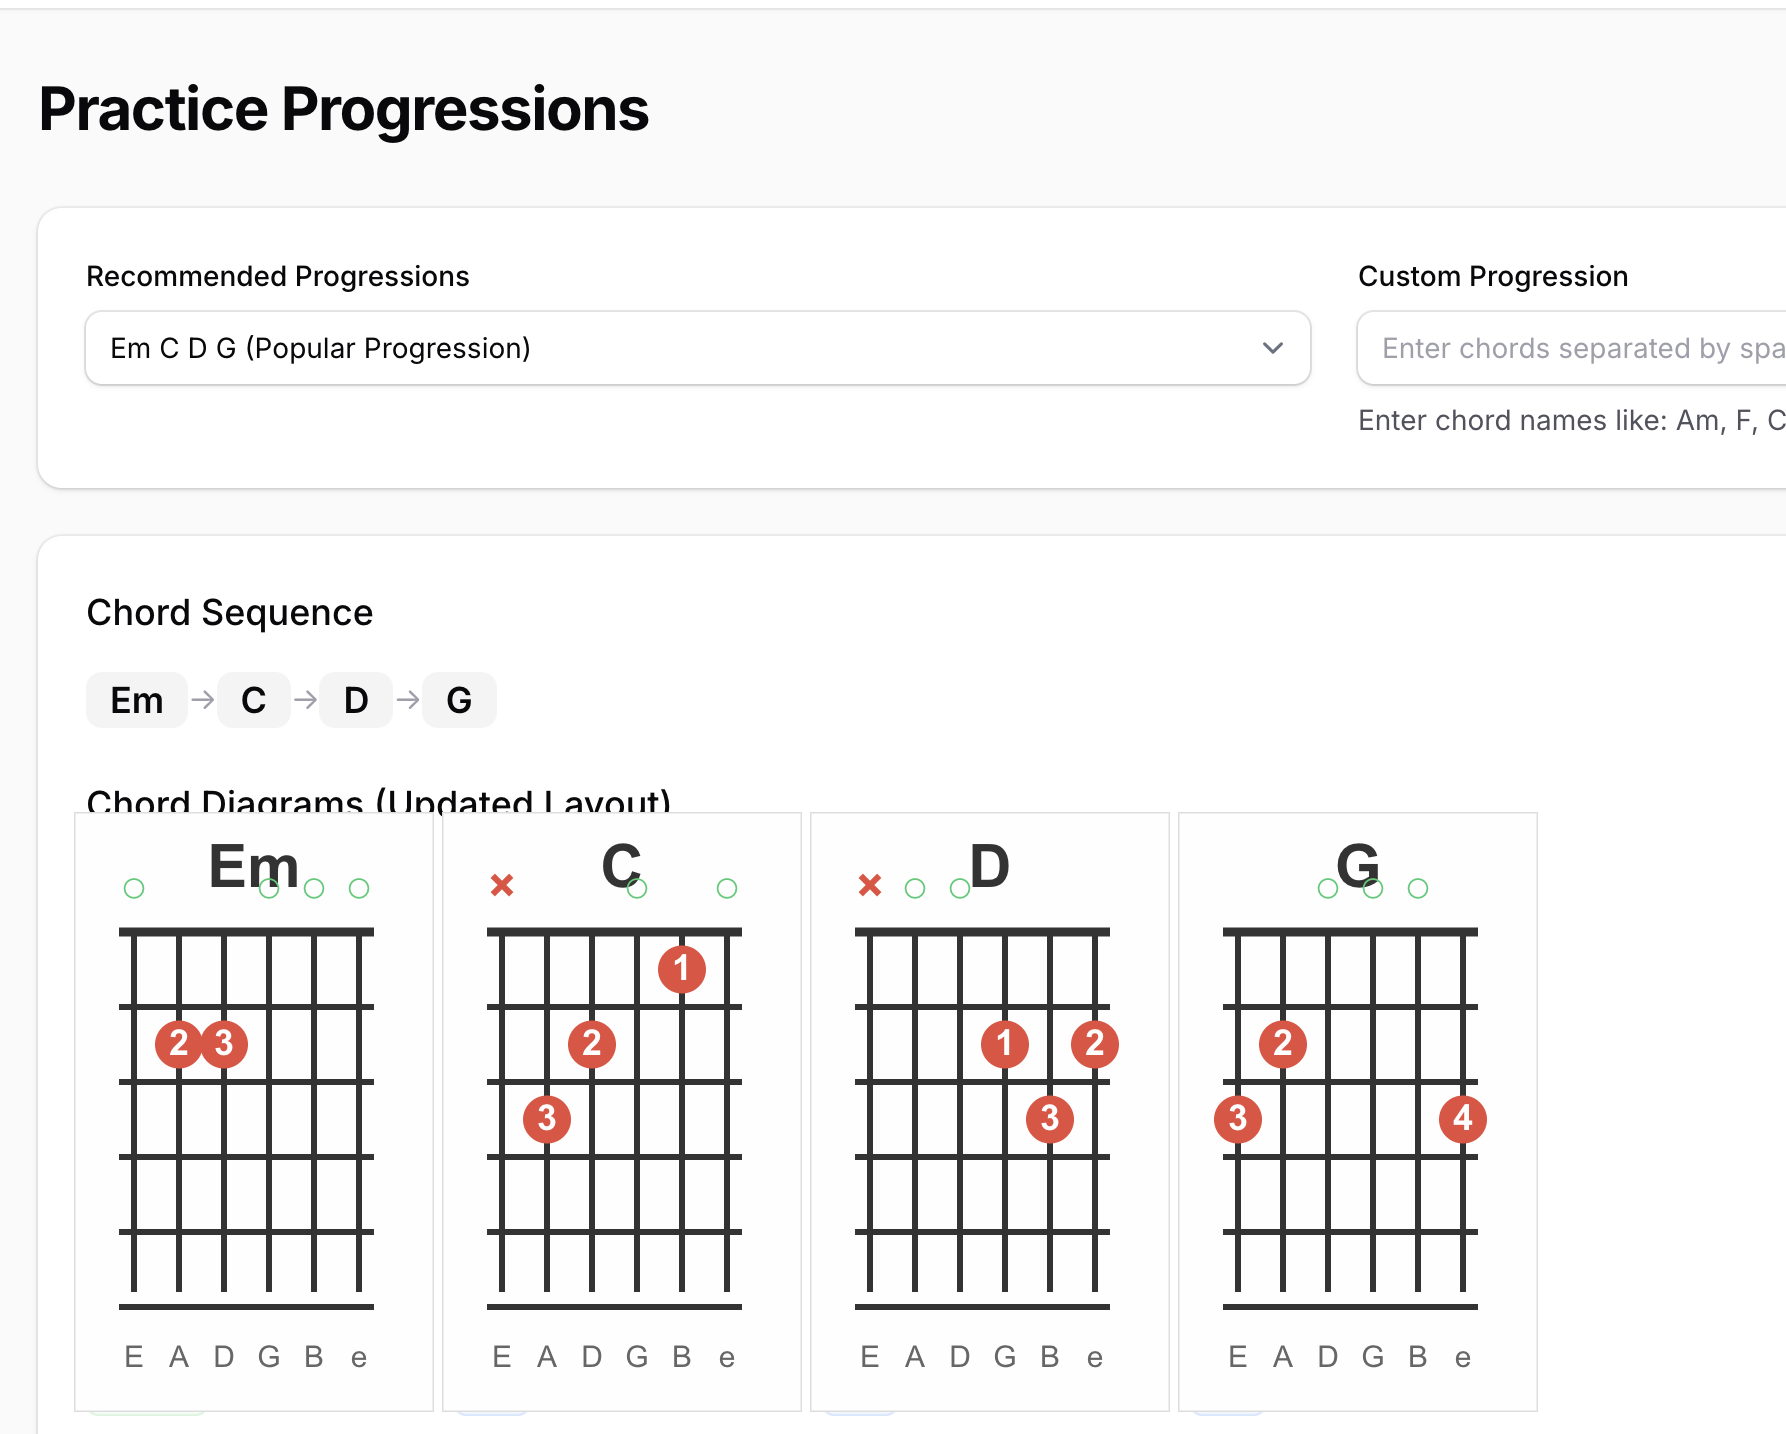Click the muted low E marker on D diagram

(869, 885)
